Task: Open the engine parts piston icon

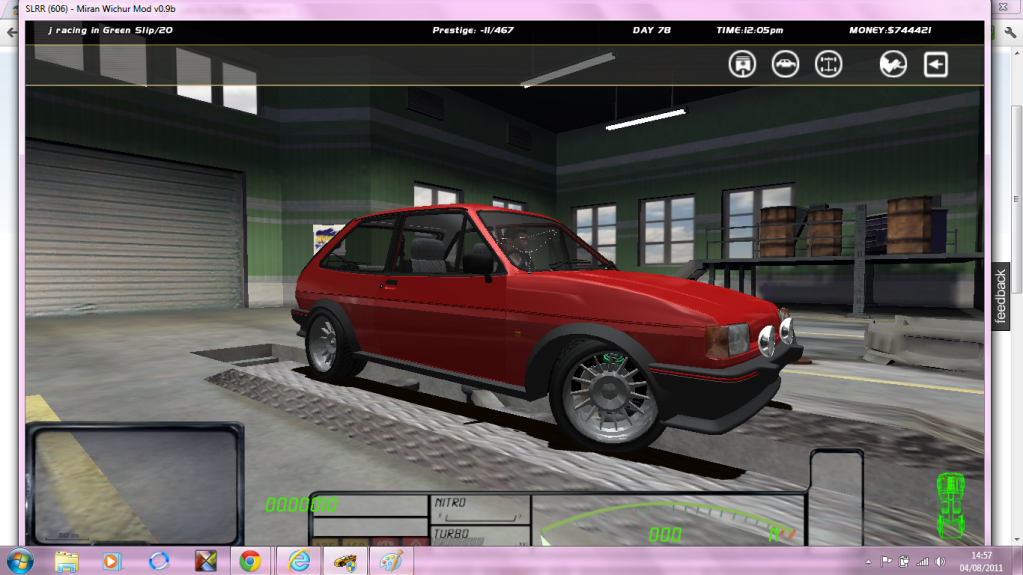Action: (x=742, y=64)
